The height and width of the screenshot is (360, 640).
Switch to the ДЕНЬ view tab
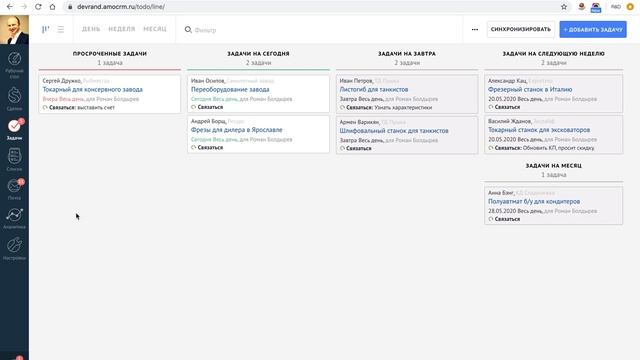tap(91, 29)
